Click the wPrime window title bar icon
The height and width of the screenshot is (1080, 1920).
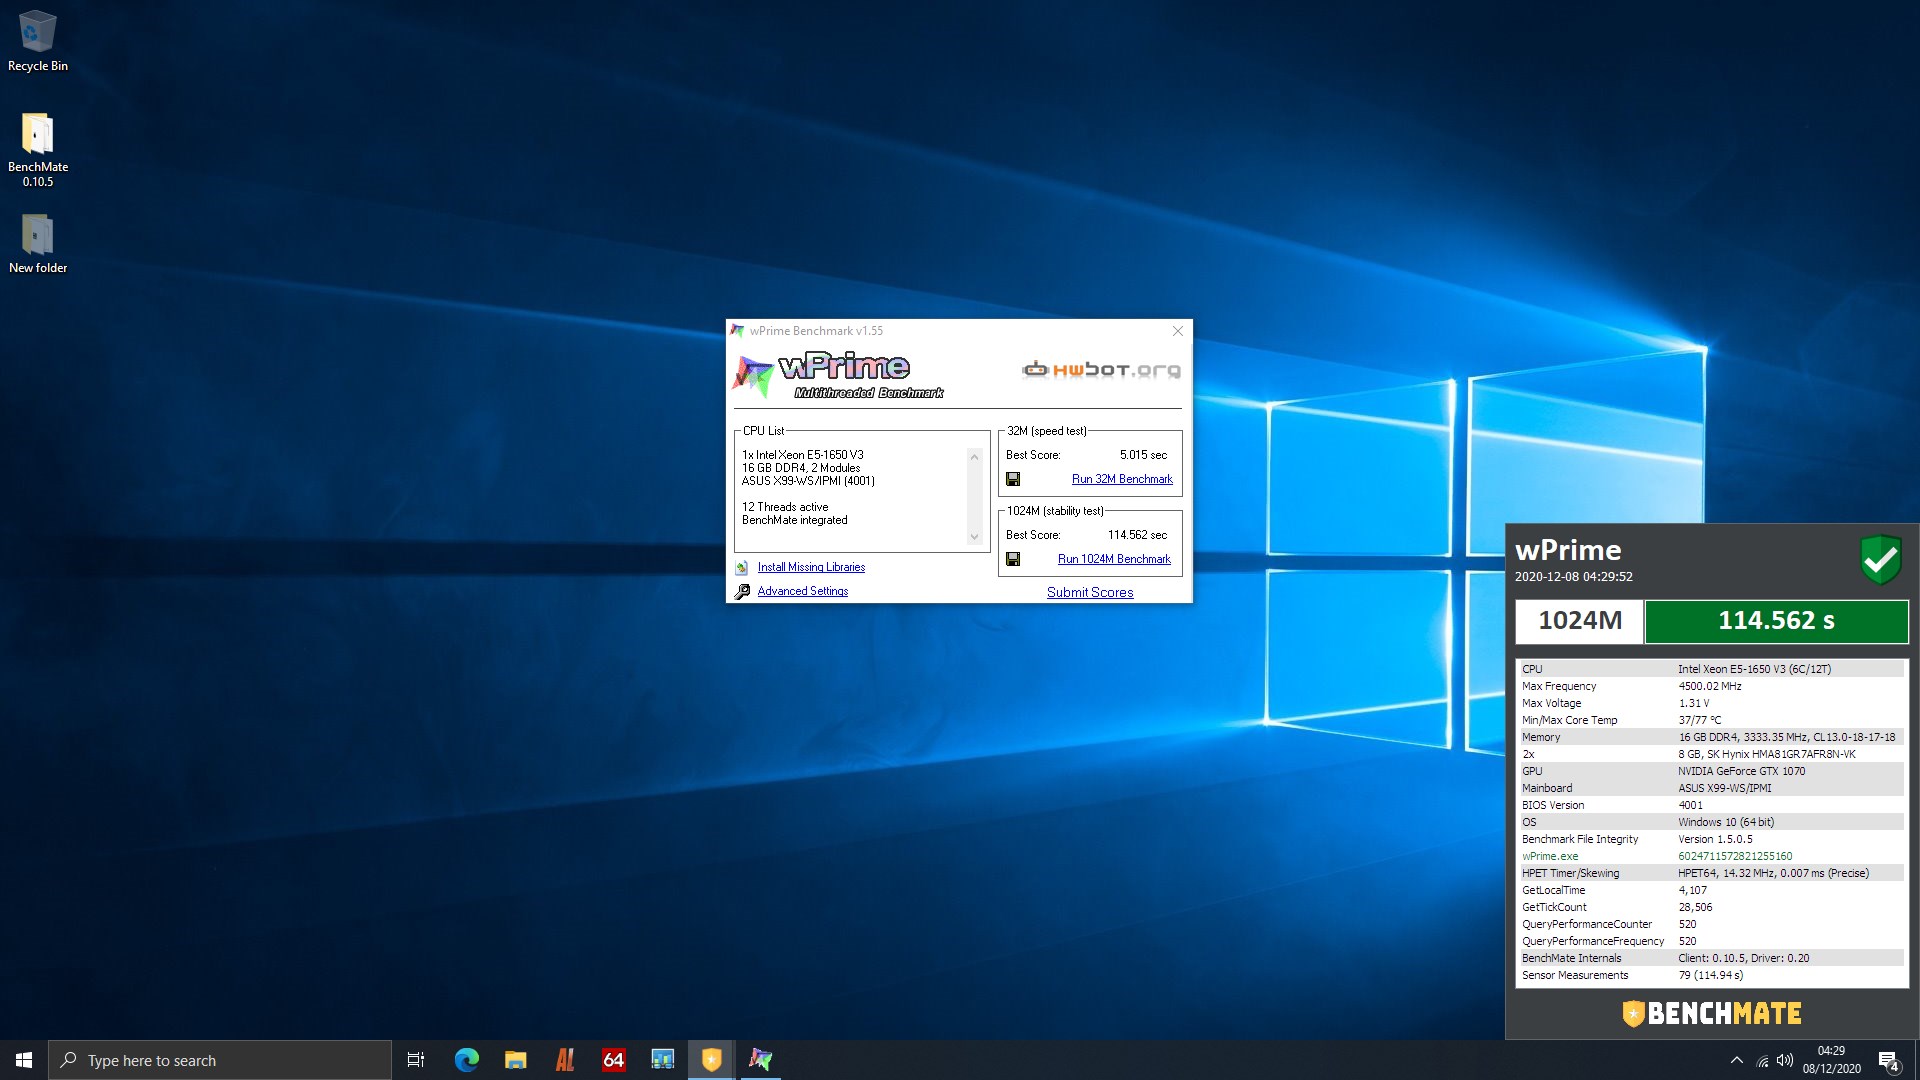tap(738, 331)
